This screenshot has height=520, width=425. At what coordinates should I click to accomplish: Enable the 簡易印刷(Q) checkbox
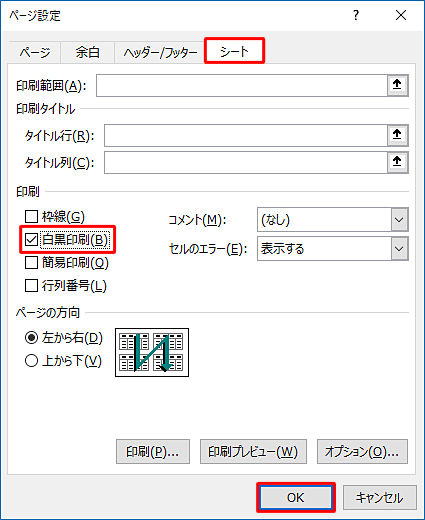(x=31, y=263)
